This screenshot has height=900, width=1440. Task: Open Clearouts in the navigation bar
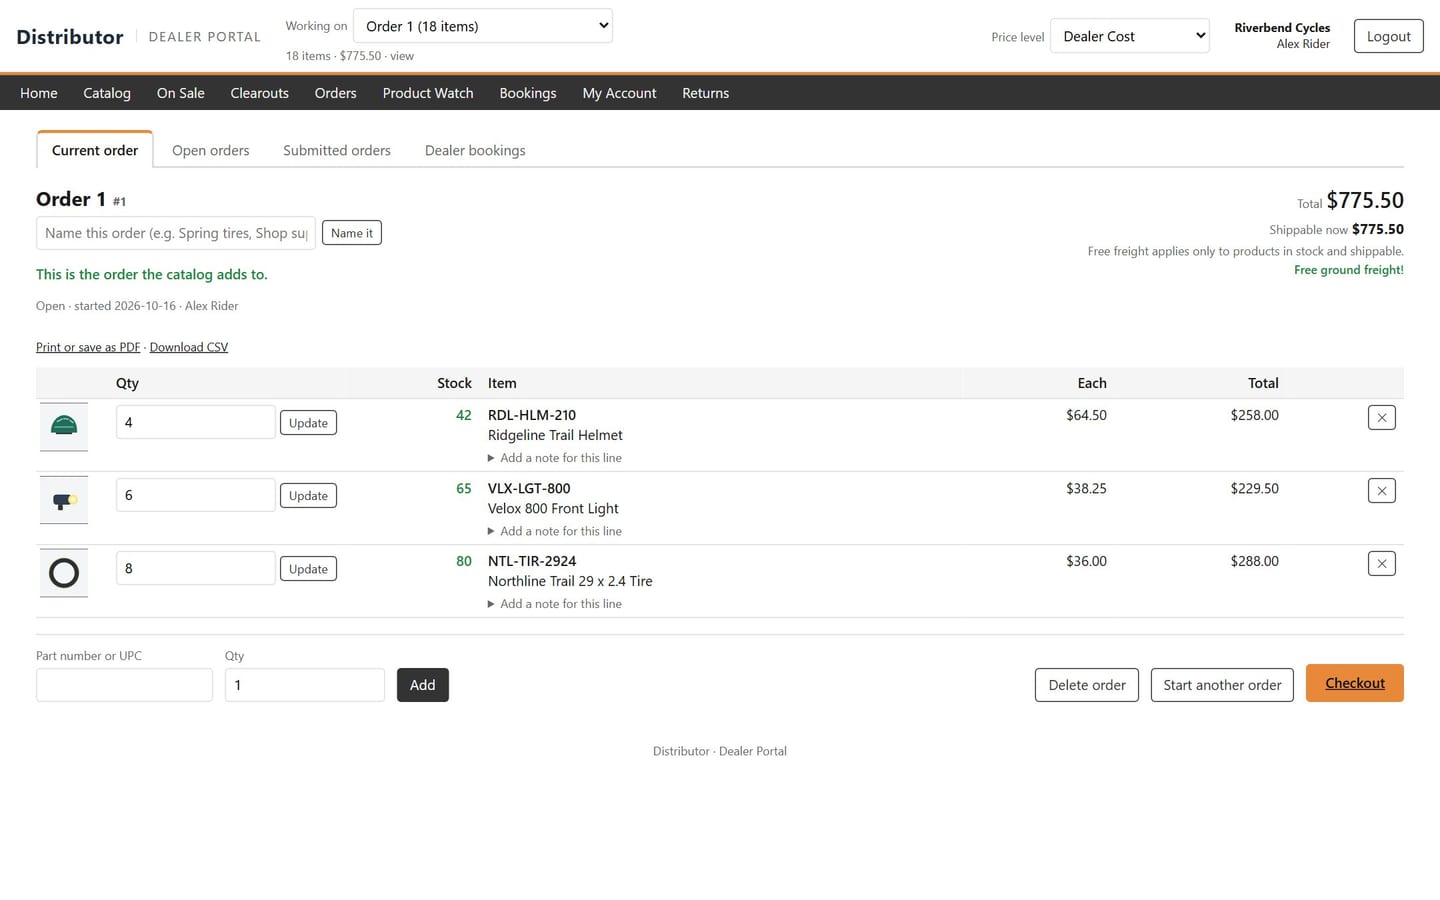coord(260,93)
